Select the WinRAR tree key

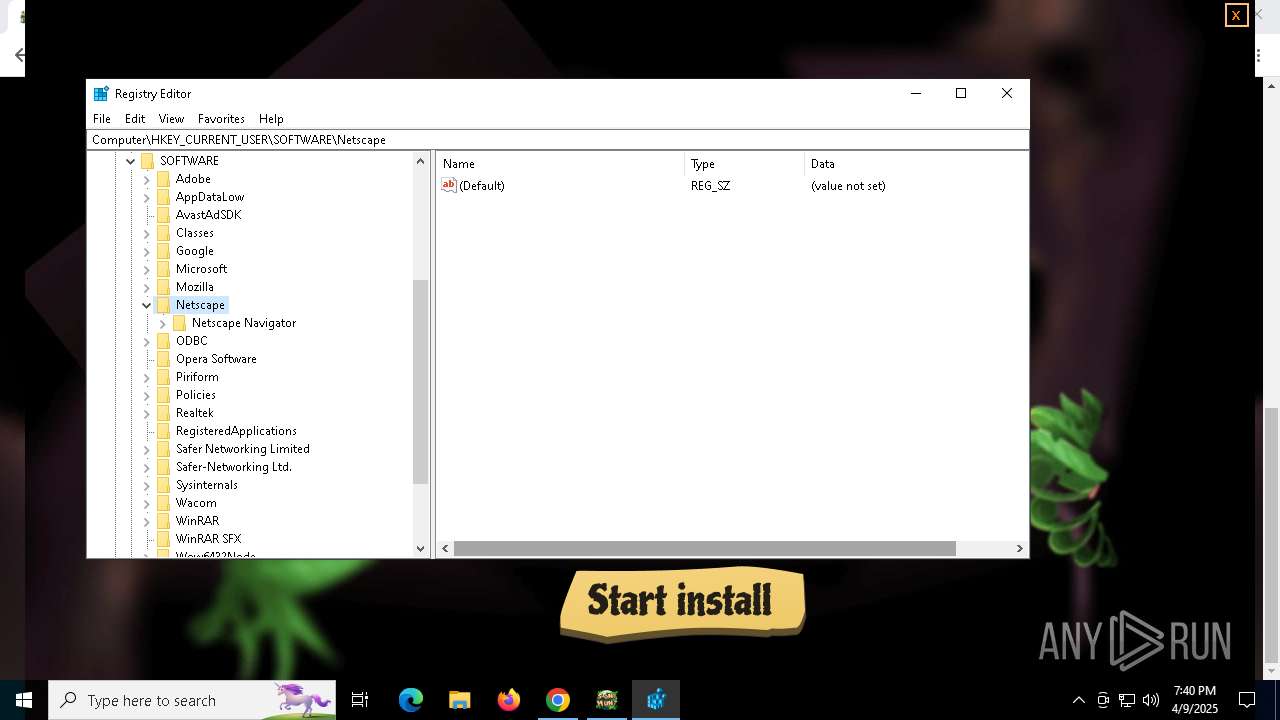[x=197, y=521]
